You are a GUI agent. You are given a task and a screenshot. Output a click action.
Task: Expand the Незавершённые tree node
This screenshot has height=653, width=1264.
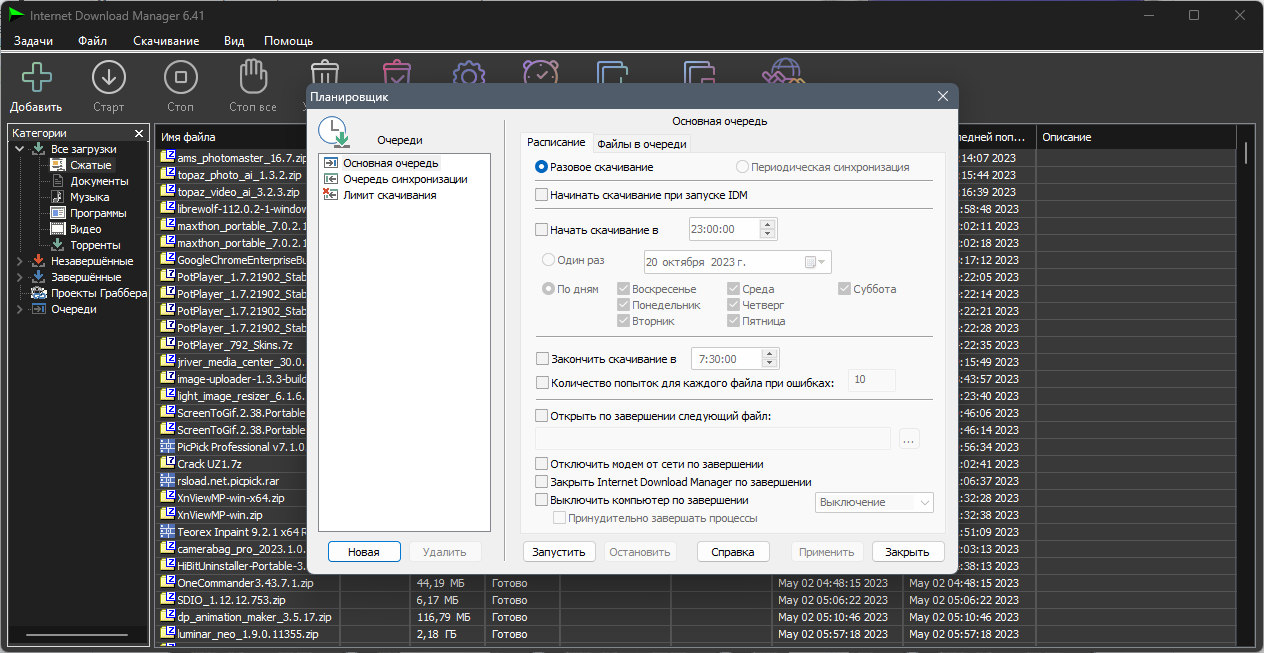pos(21,261)
